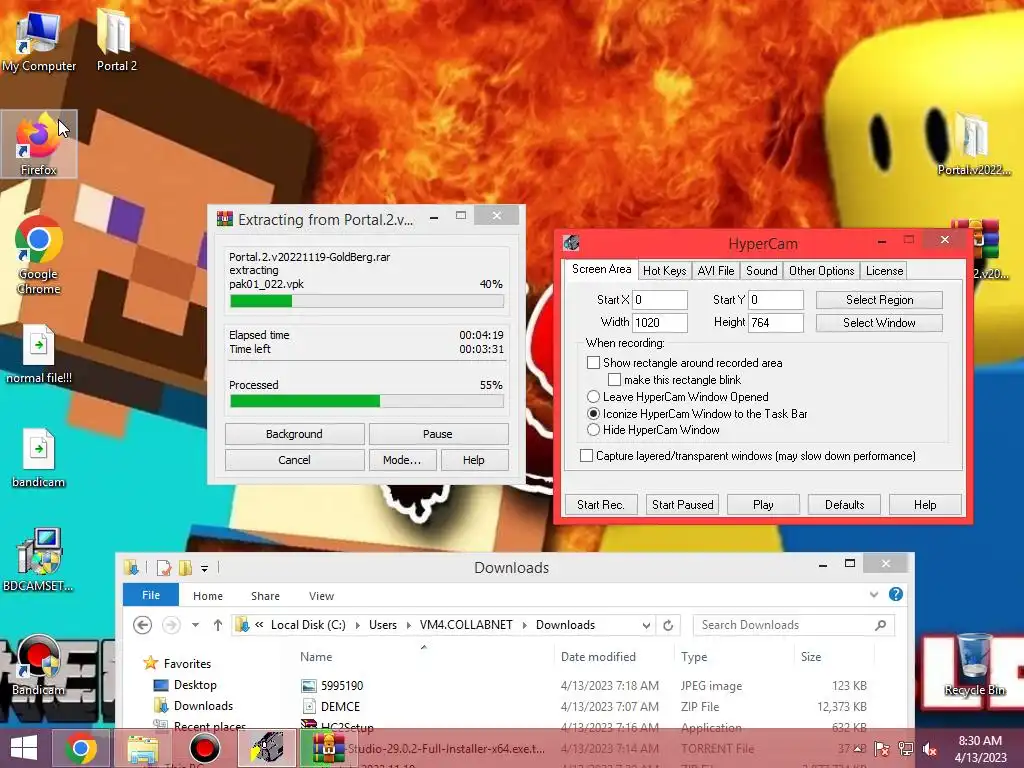Screen dimensions: 1024x768
Task: Open the Sound tab in HyperCam
Action: 761,271
